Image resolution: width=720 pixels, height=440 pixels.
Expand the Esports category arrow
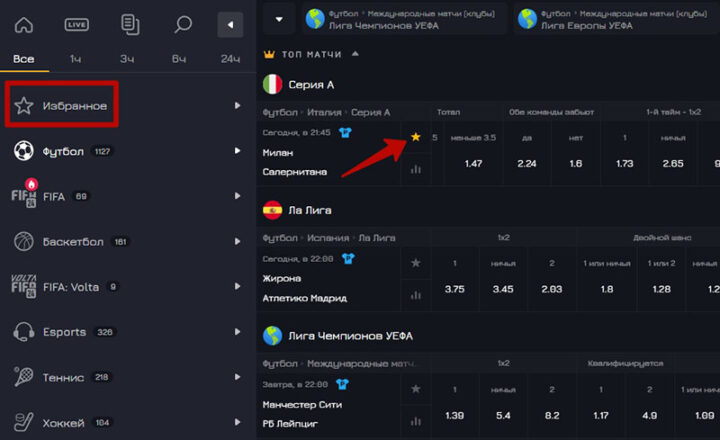click(x=237, y=332)
